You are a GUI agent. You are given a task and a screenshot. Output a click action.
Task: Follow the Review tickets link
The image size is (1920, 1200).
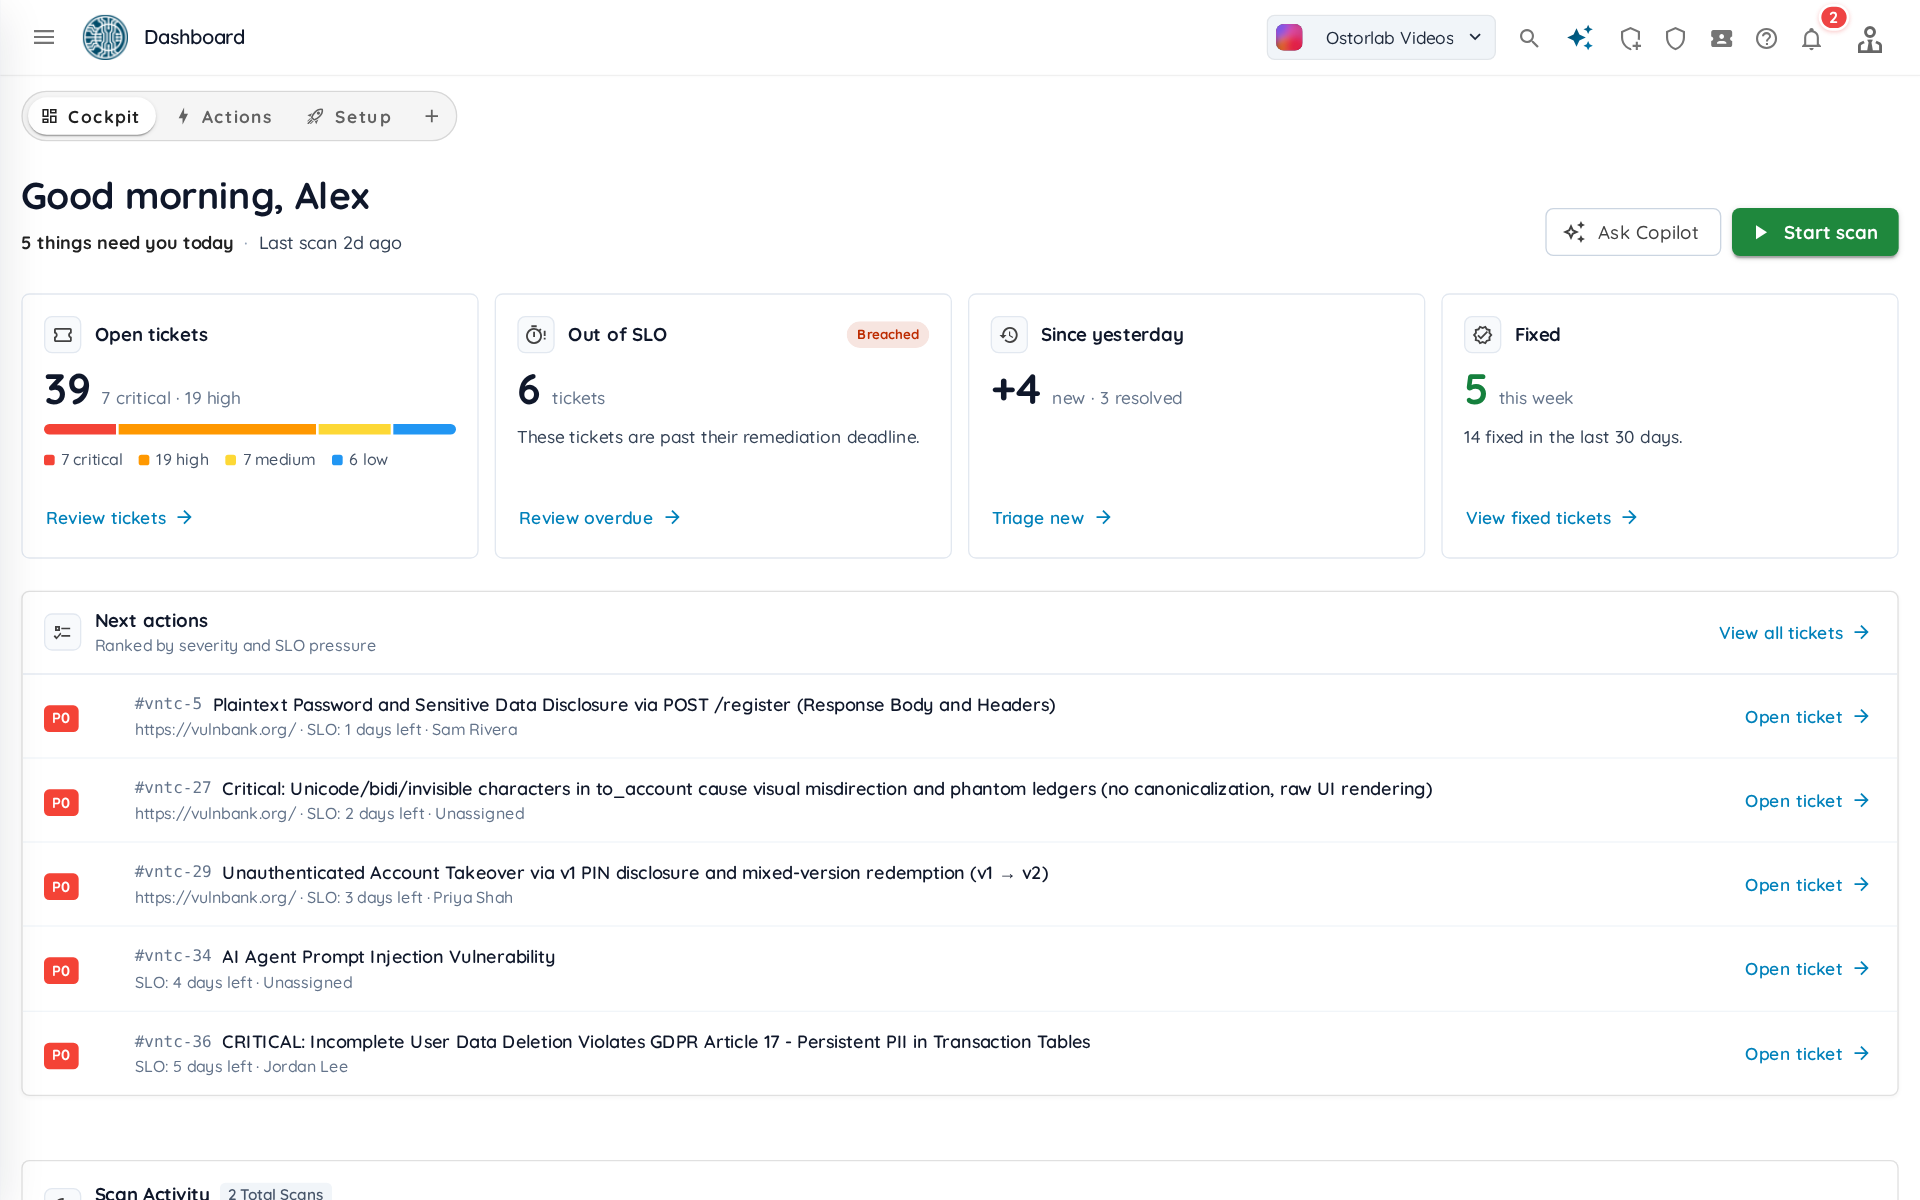[119, 518]
